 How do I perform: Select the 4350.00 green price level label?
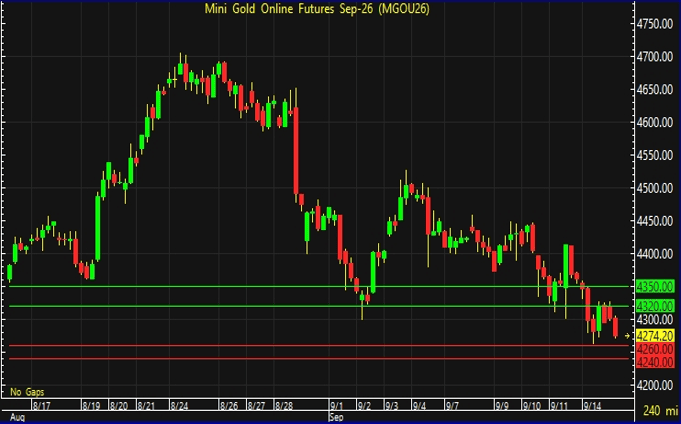click(x=655, y=287)
